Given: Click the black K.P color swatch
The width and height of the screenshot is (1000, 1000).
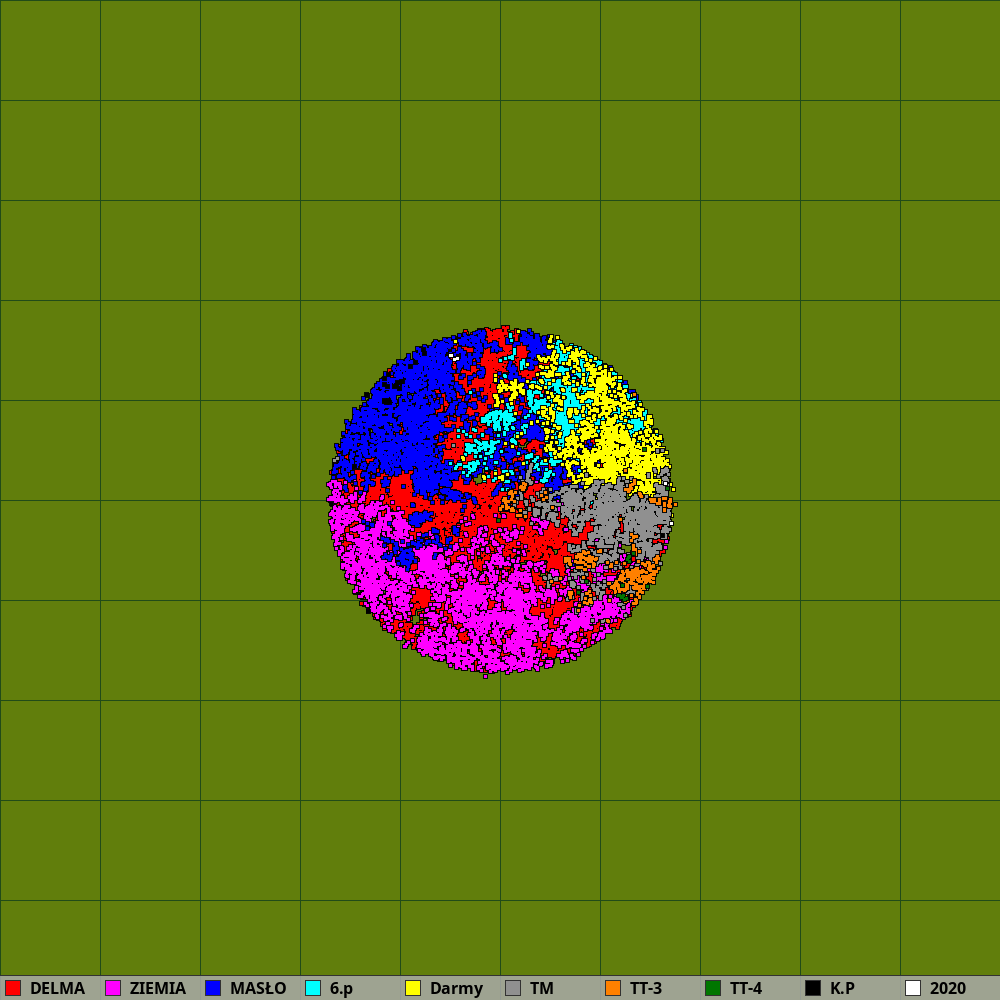Looking at the screenshot, I should tap(813, 988).
